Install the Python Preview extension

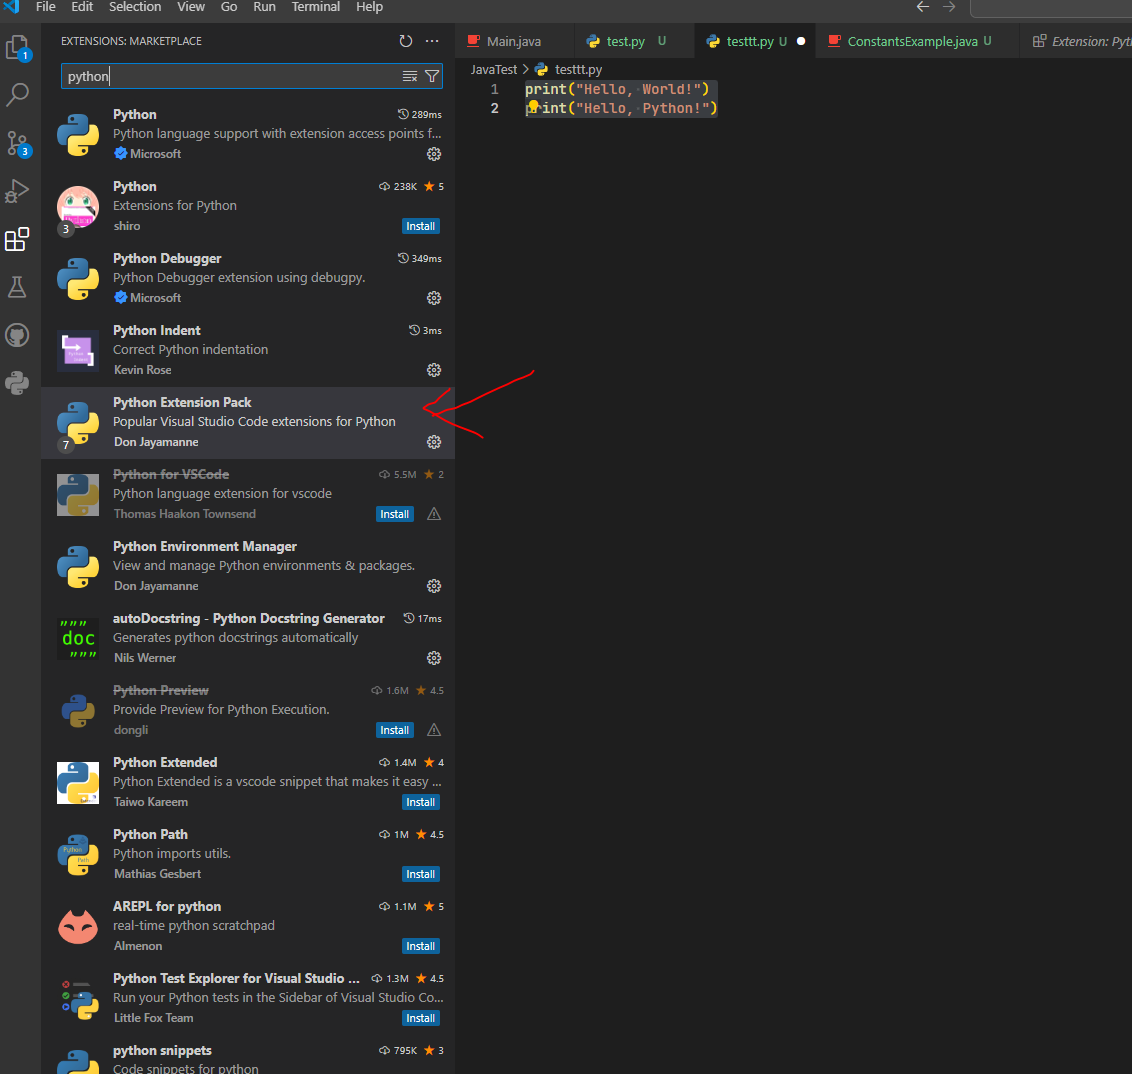coord(394,730)
